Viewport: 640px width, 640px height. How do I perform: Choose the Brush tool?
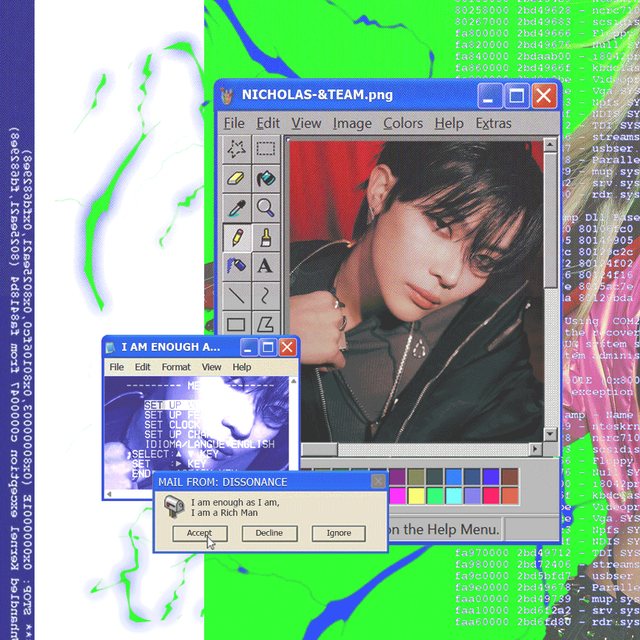[266, 237]
